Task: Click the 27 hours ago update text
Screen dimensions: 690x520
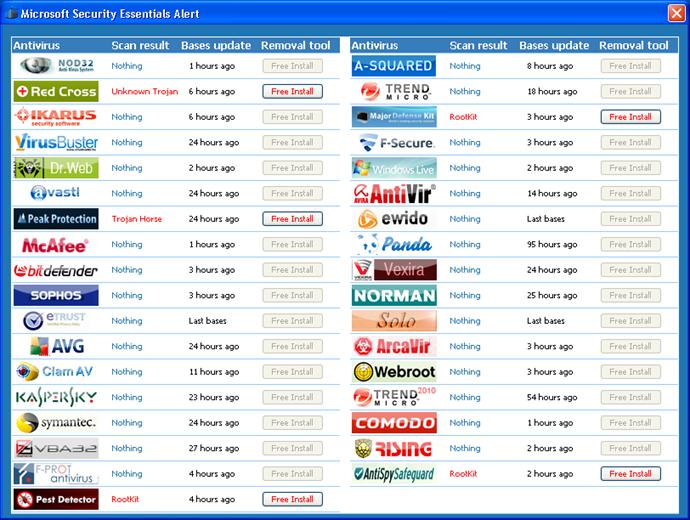Action: [214, 448]
